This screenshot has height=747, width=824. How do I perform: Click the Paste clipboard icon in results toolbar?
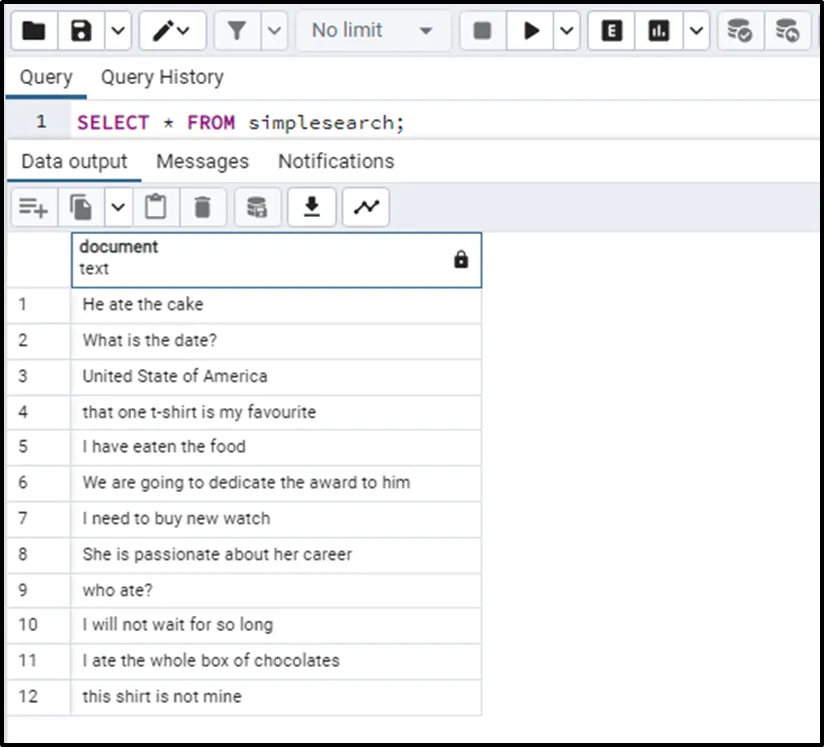point(155,207)
